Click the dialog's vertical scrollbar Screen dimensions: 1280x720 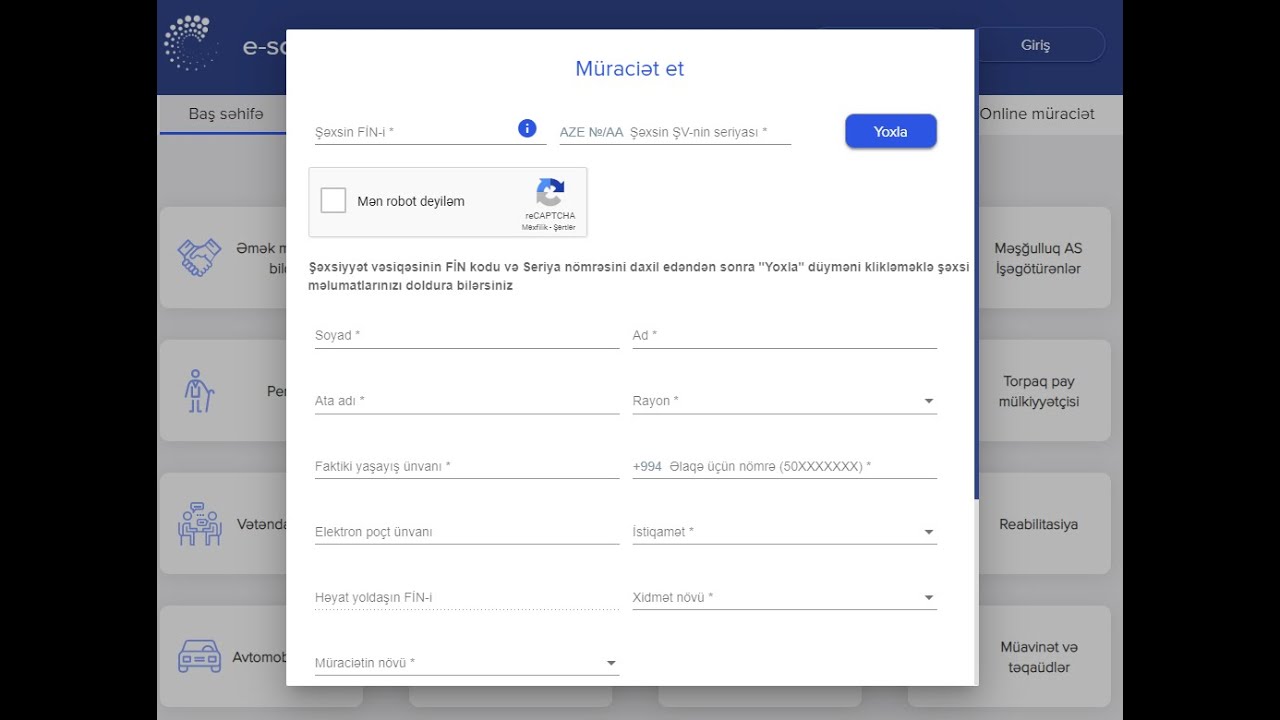pyautogui.click(x=976, y=265)
